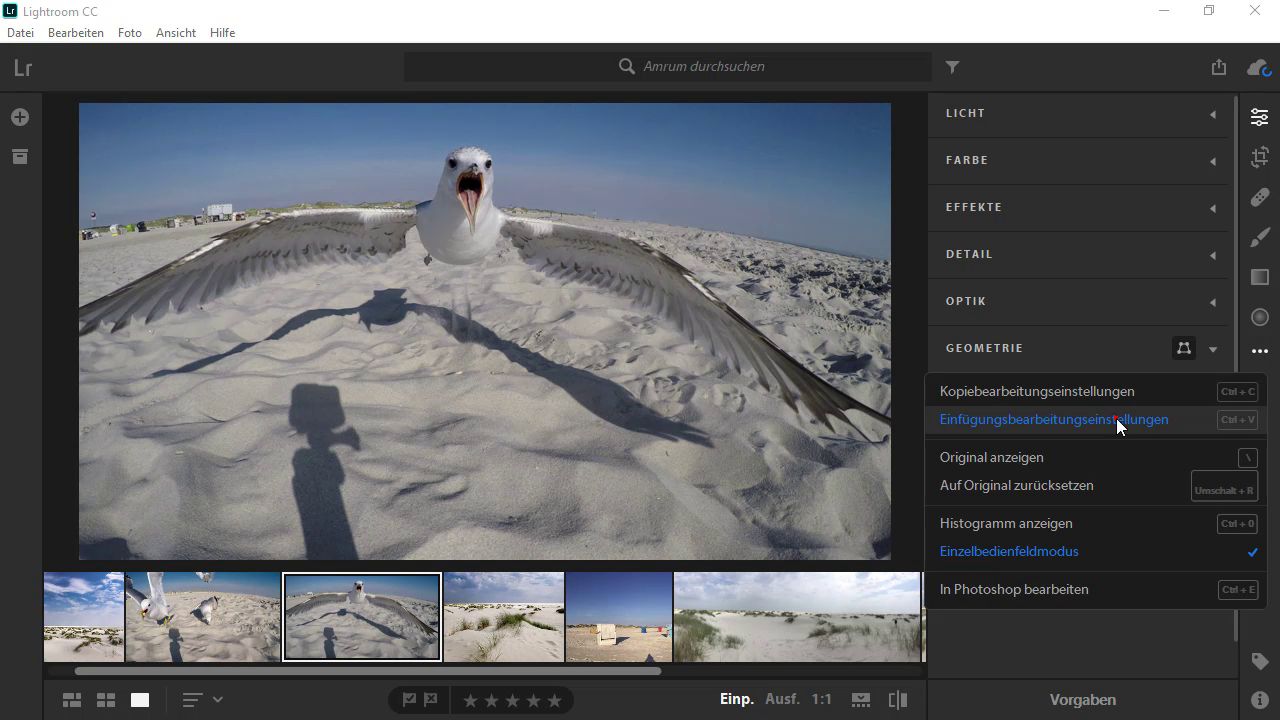
Task: Open the Add Photos plus icon
Action: click(20, 118)
